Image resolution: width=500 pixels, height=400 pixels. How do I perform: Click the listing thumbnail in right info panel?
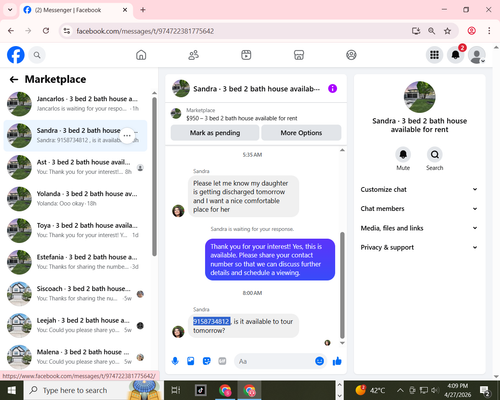(419, 97)
